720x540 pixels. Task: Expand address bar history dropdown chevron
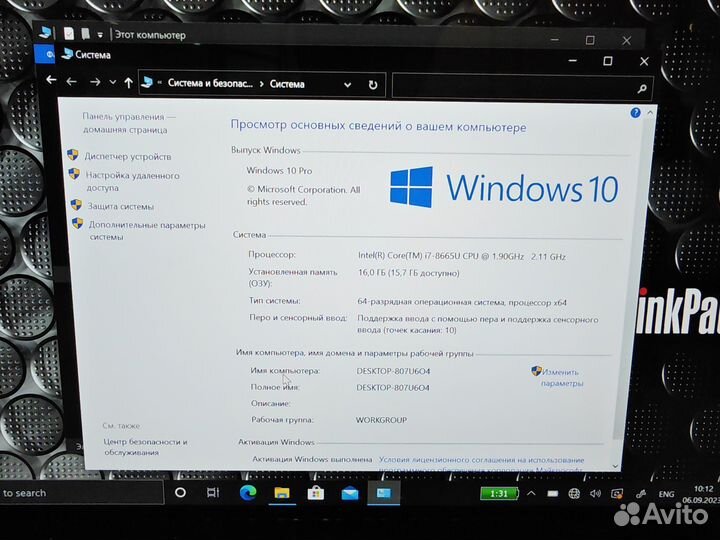tap(348, 84)
